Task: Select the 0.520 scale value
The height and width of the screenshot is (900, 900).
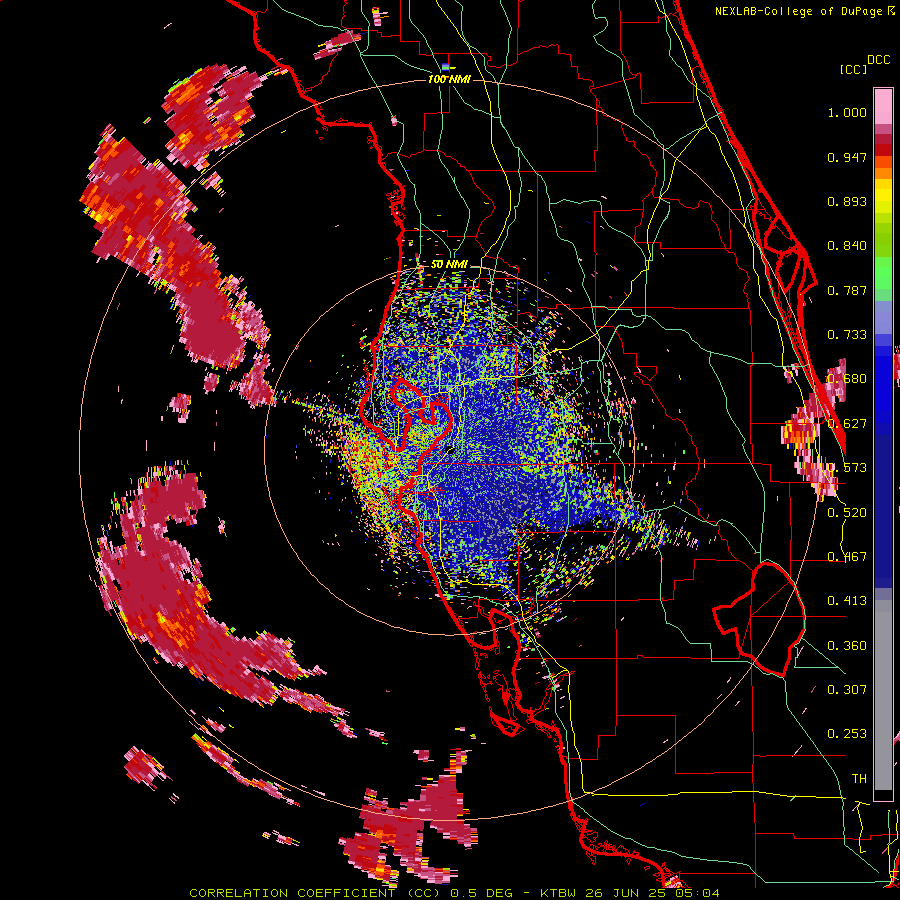Action: (847, 513)
